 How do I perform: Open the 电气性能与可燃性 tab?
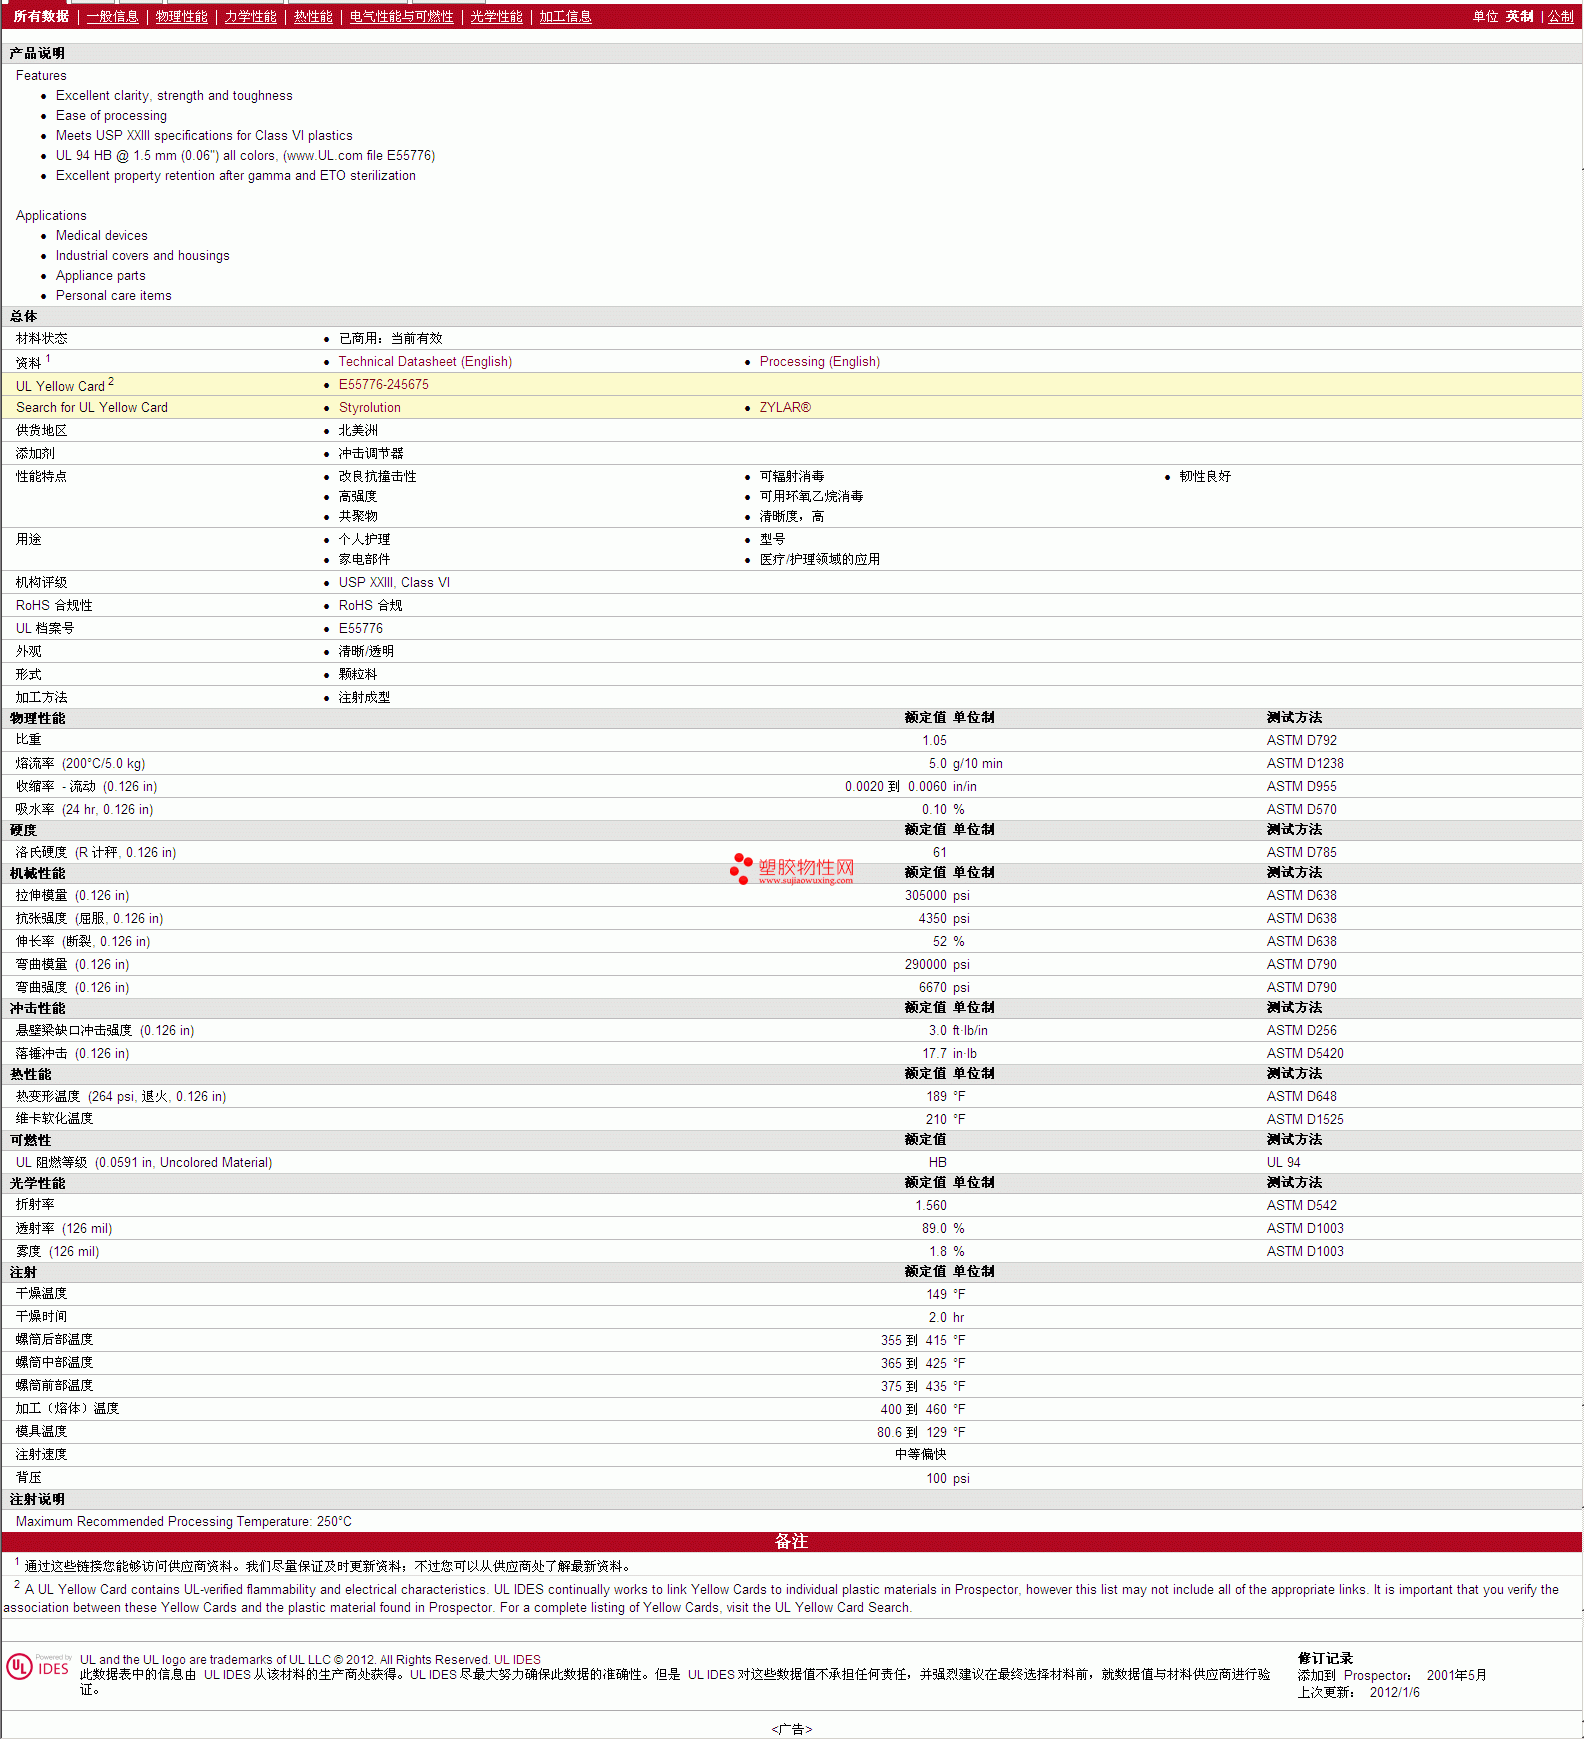401,17
